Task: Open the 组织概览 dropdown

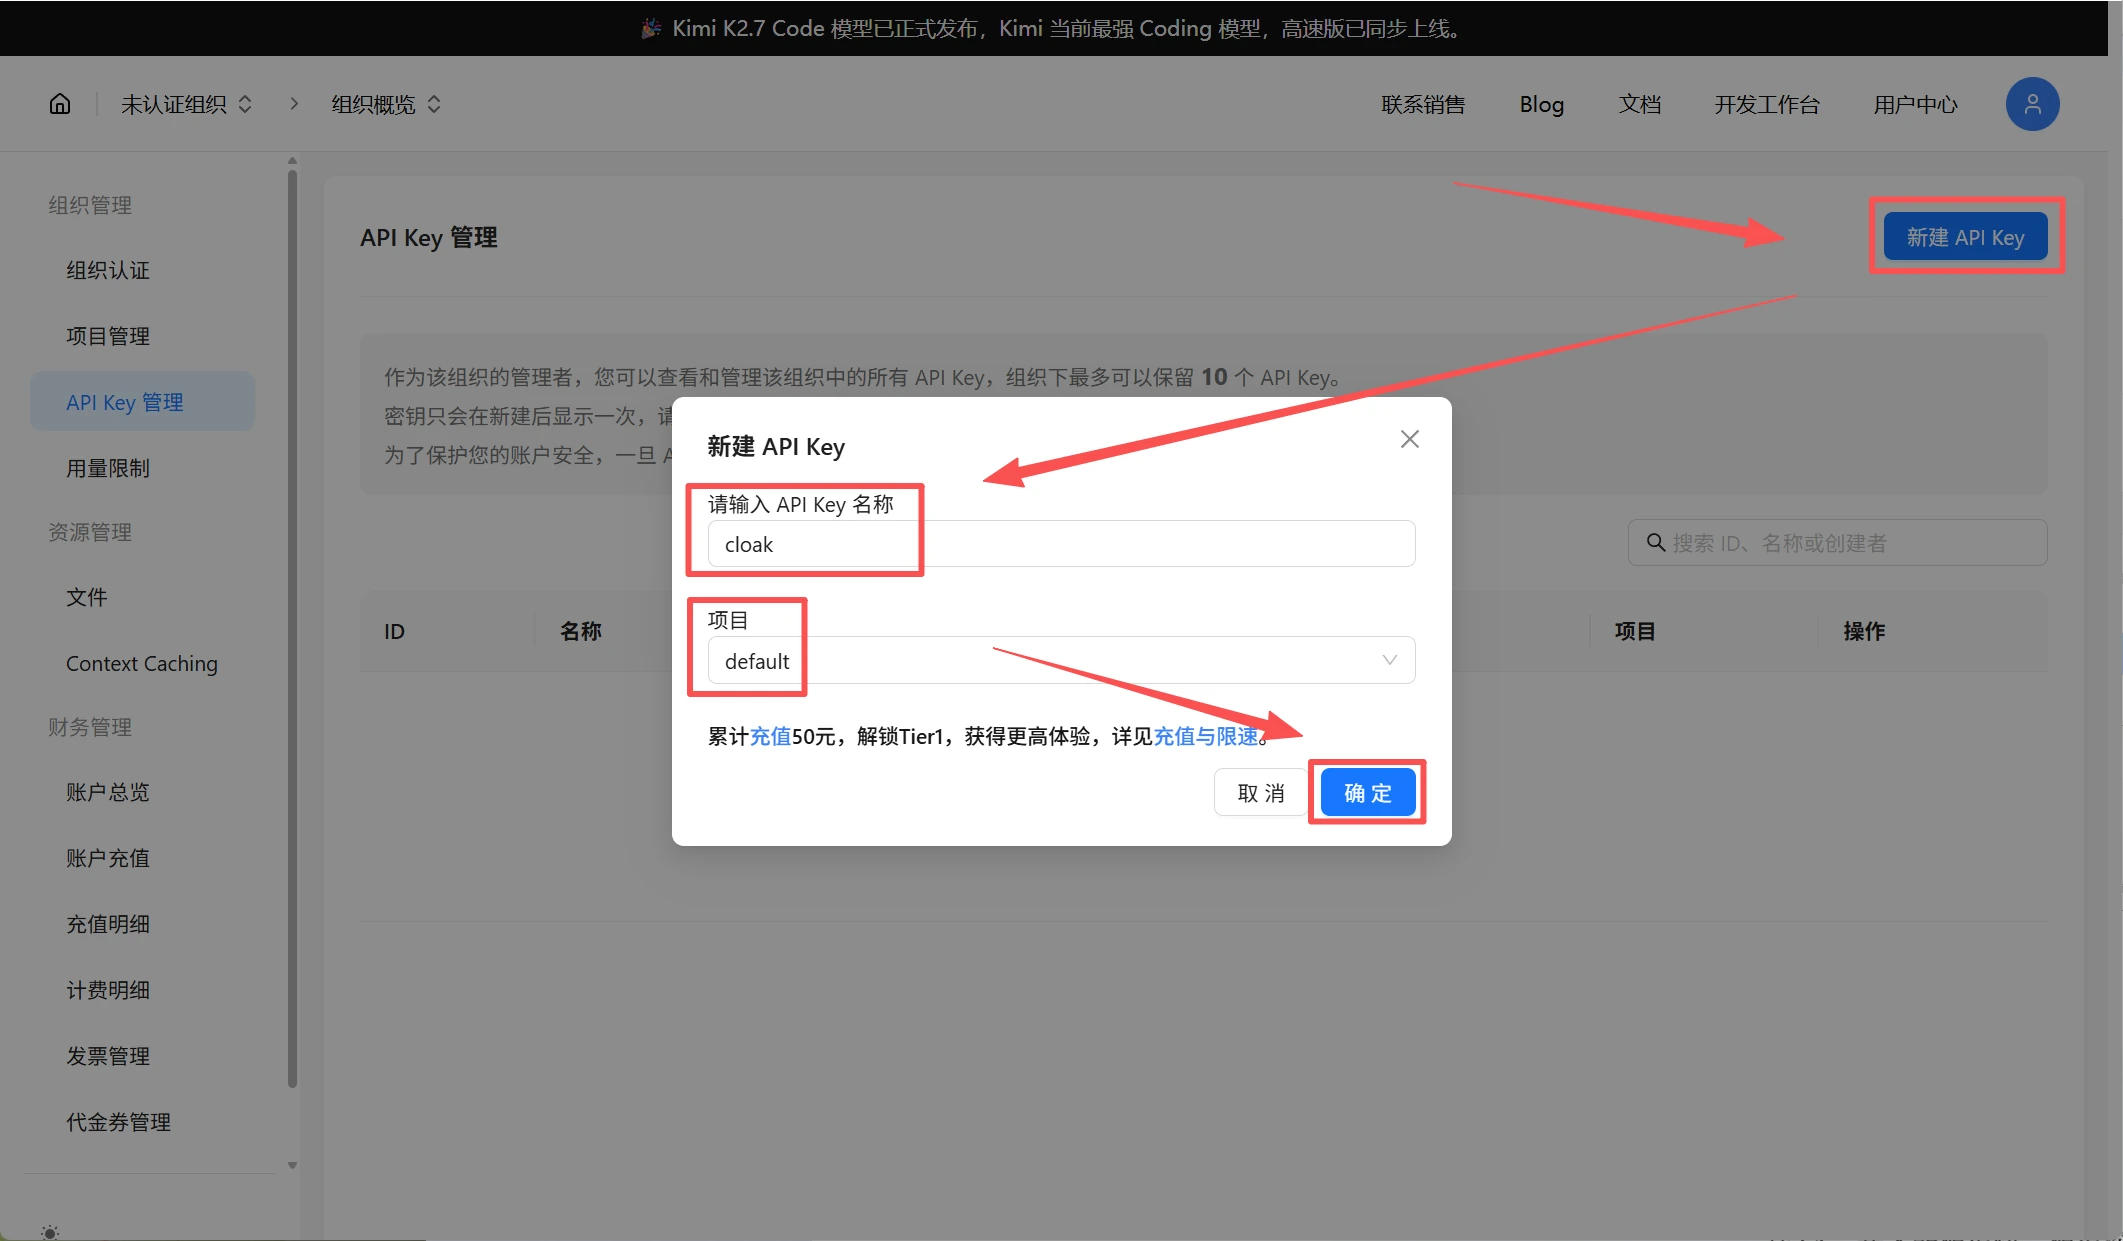Action: 386,104
